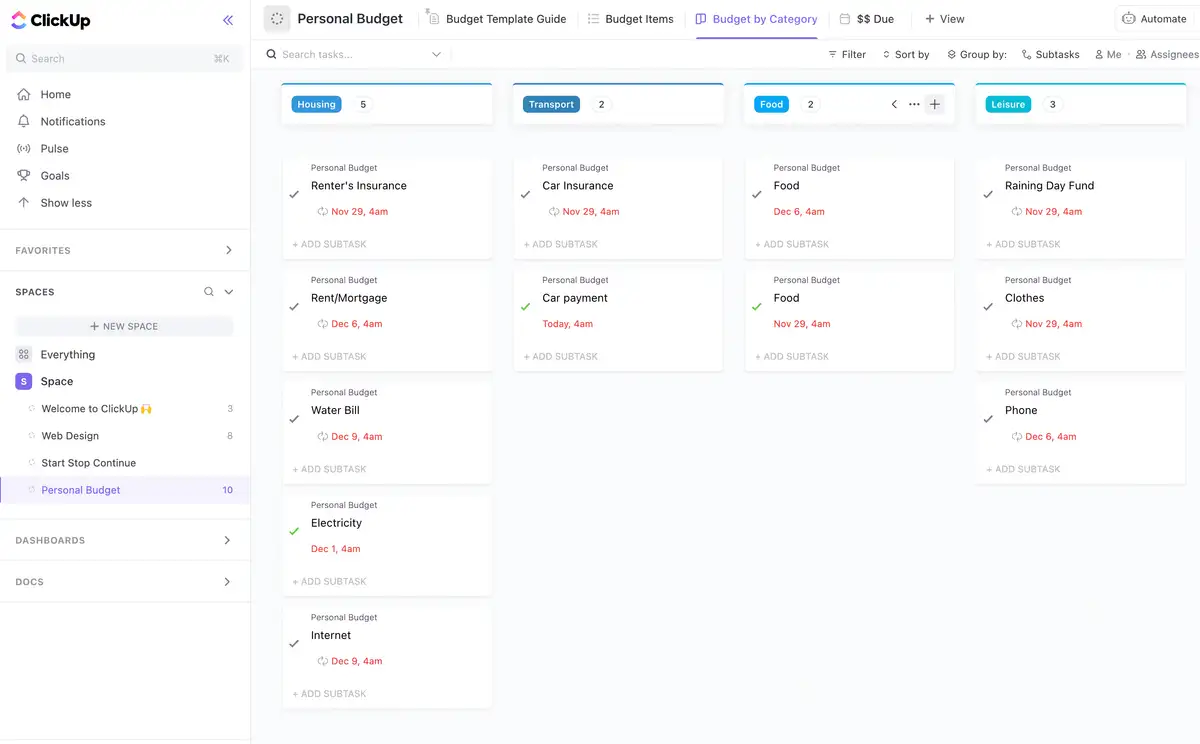Toggle checkmark on Water Bill task

coord(294,420)
